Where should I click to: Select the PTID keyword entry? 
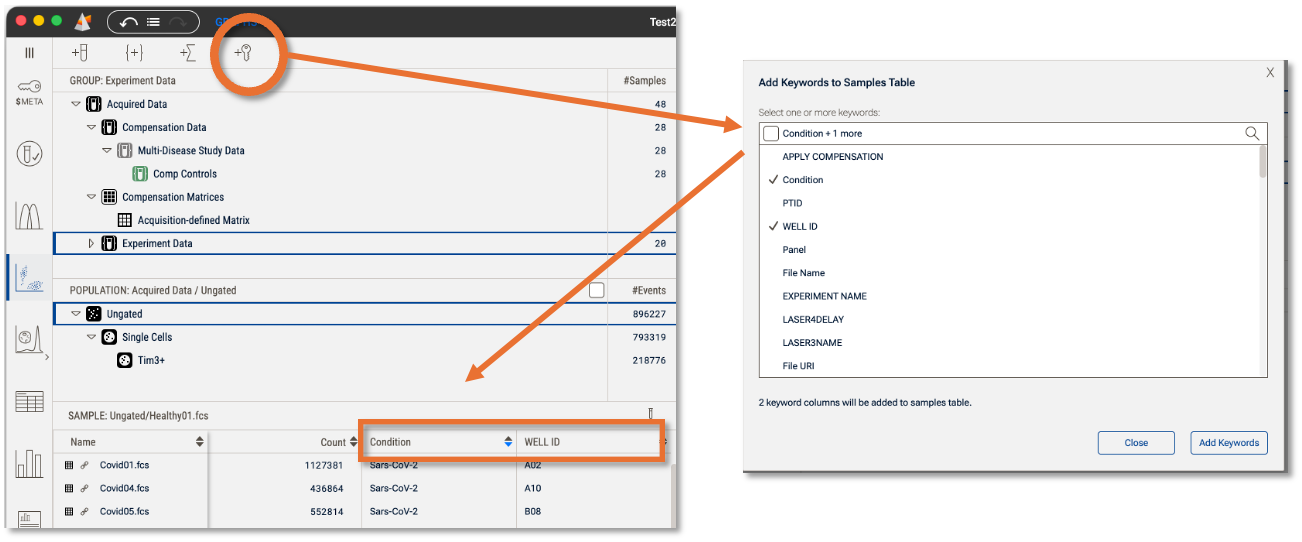(792, 203)
